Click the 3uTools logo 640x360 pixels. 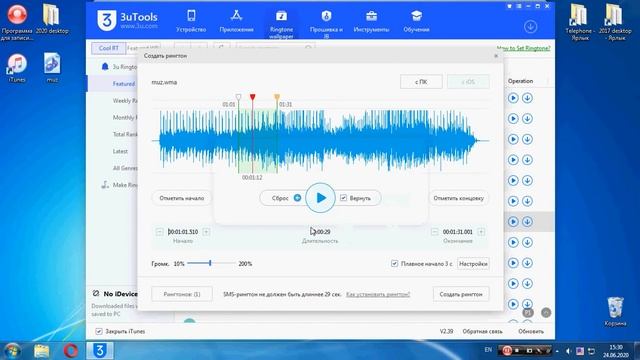point(127,20)
